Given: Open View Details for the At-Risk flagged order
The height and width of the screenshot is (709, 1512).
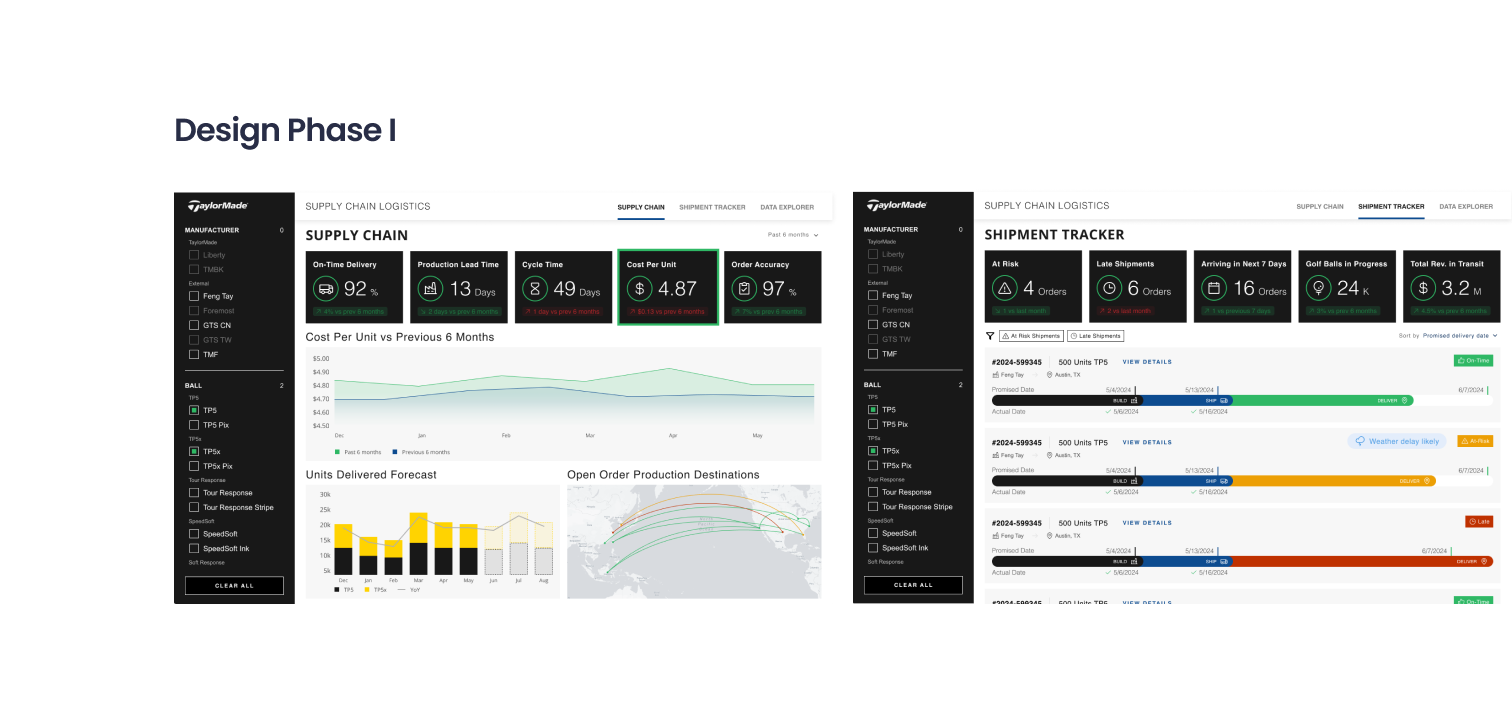Looking at the screenshot, I should [x=1147, y=442].
